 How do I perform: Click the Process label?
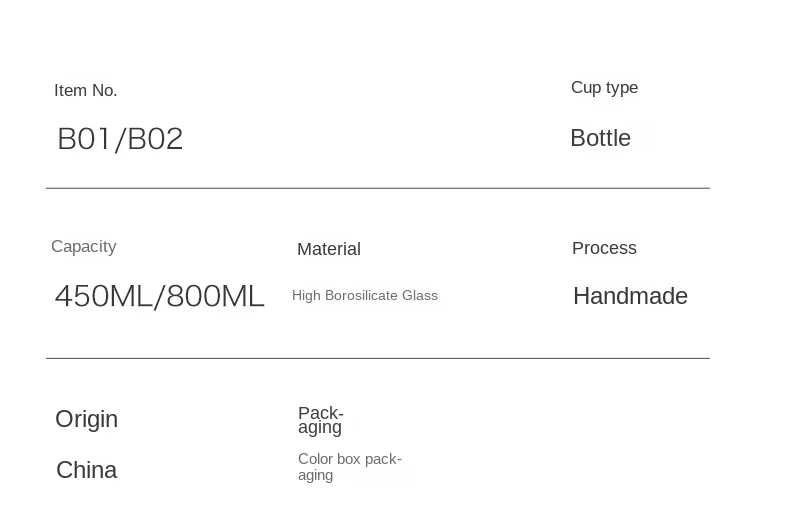pos(604,248)
